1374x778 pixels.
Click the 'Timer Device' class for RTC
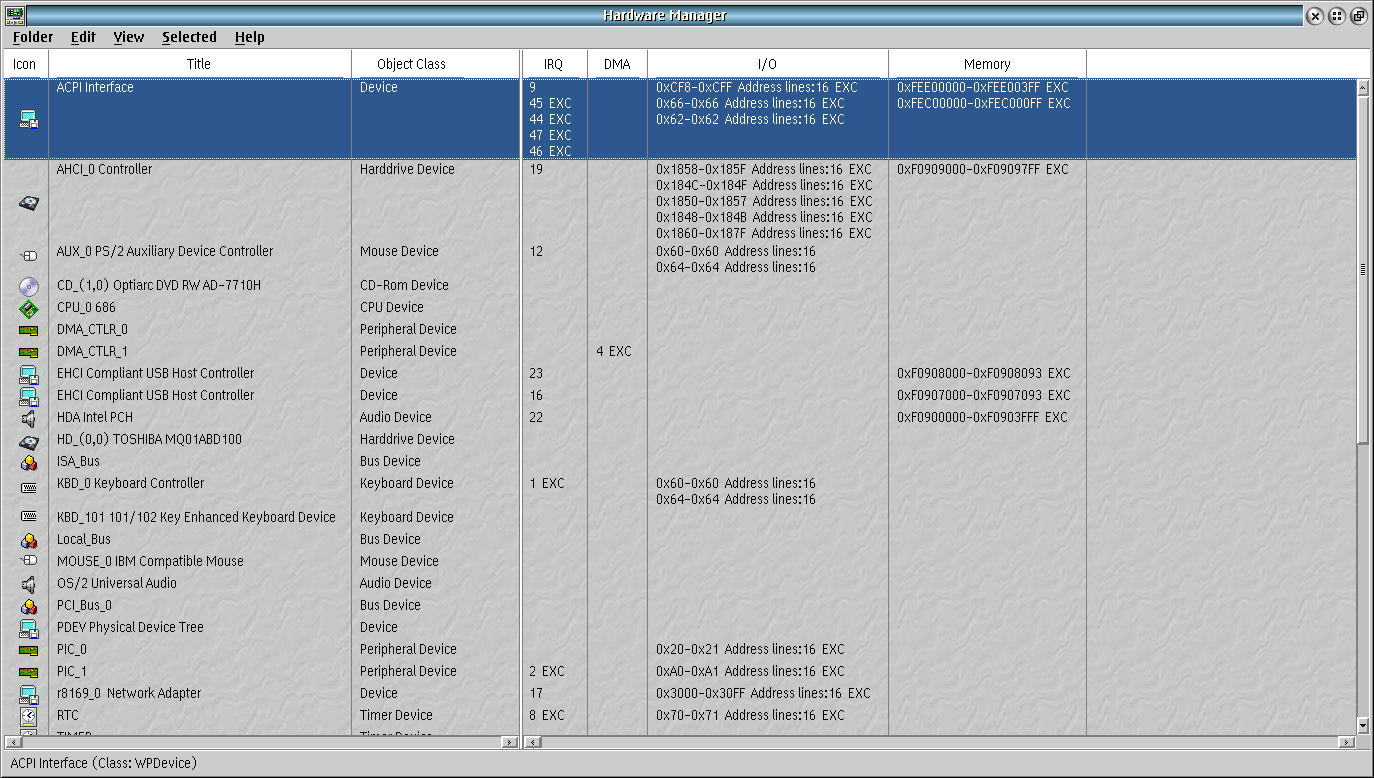pyautogui.click(x=396, y=716)
